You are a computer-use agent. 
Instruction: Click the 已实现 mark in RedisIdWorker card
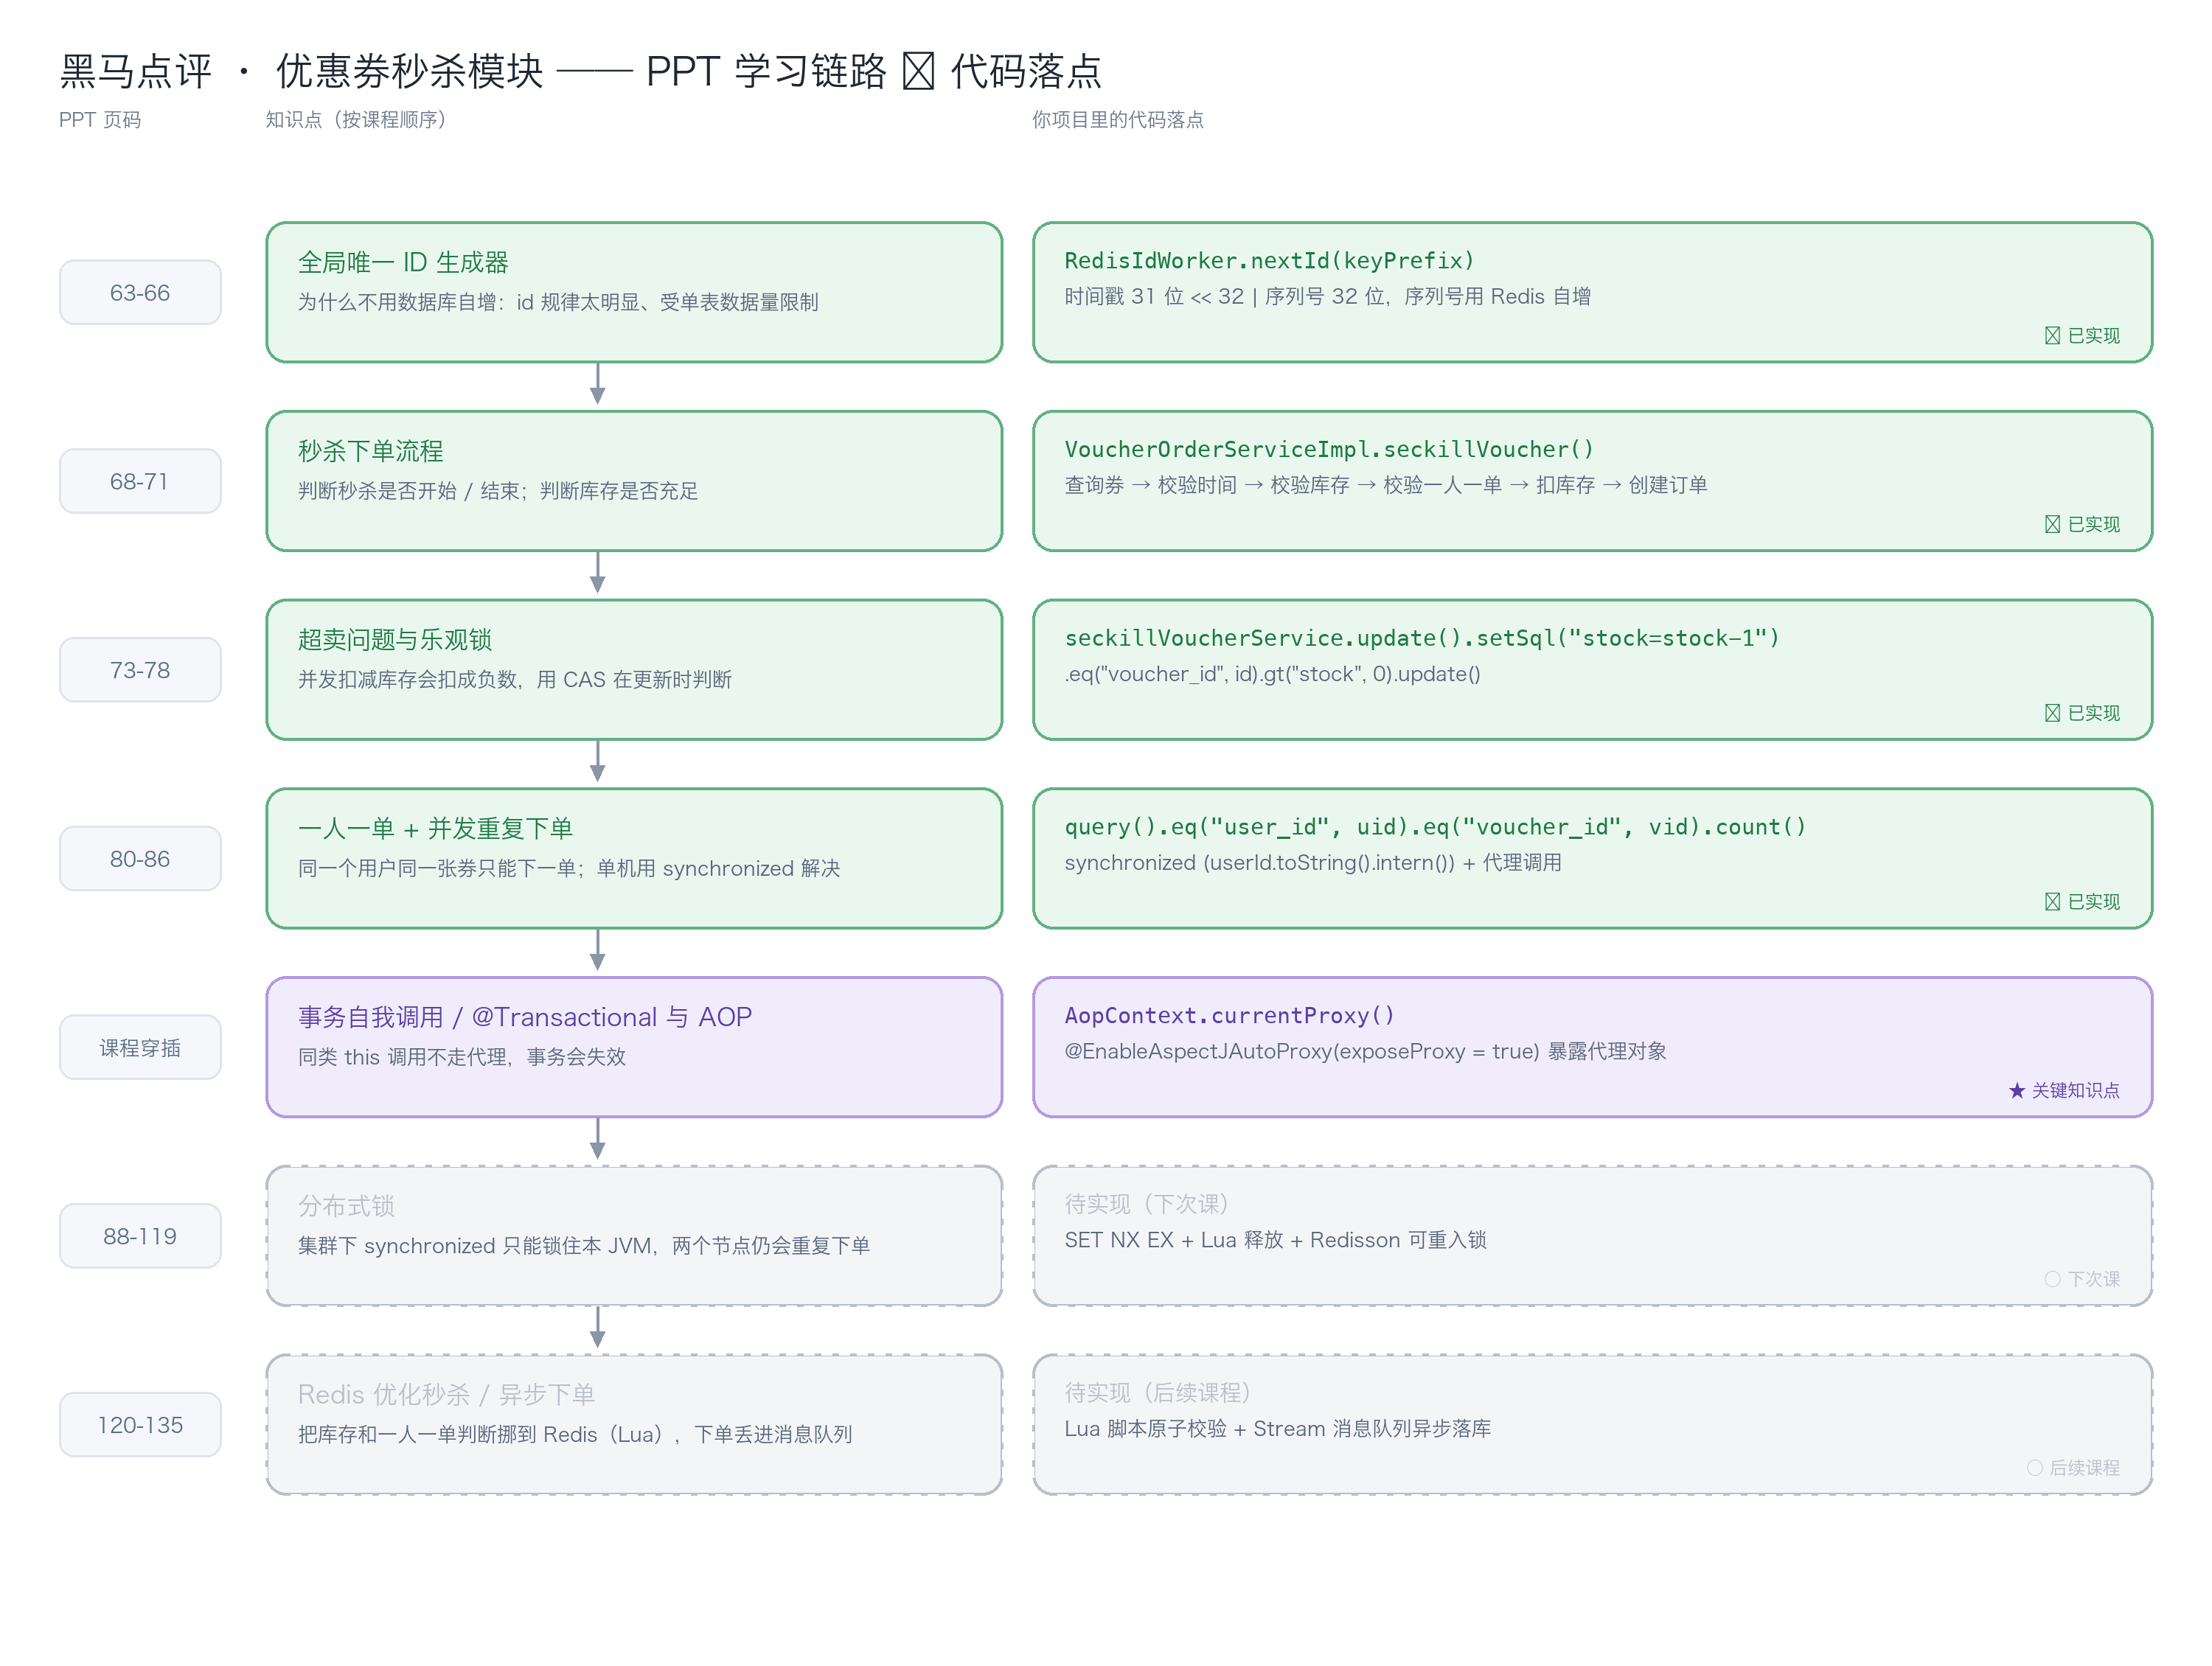[x=2082, y=336]
